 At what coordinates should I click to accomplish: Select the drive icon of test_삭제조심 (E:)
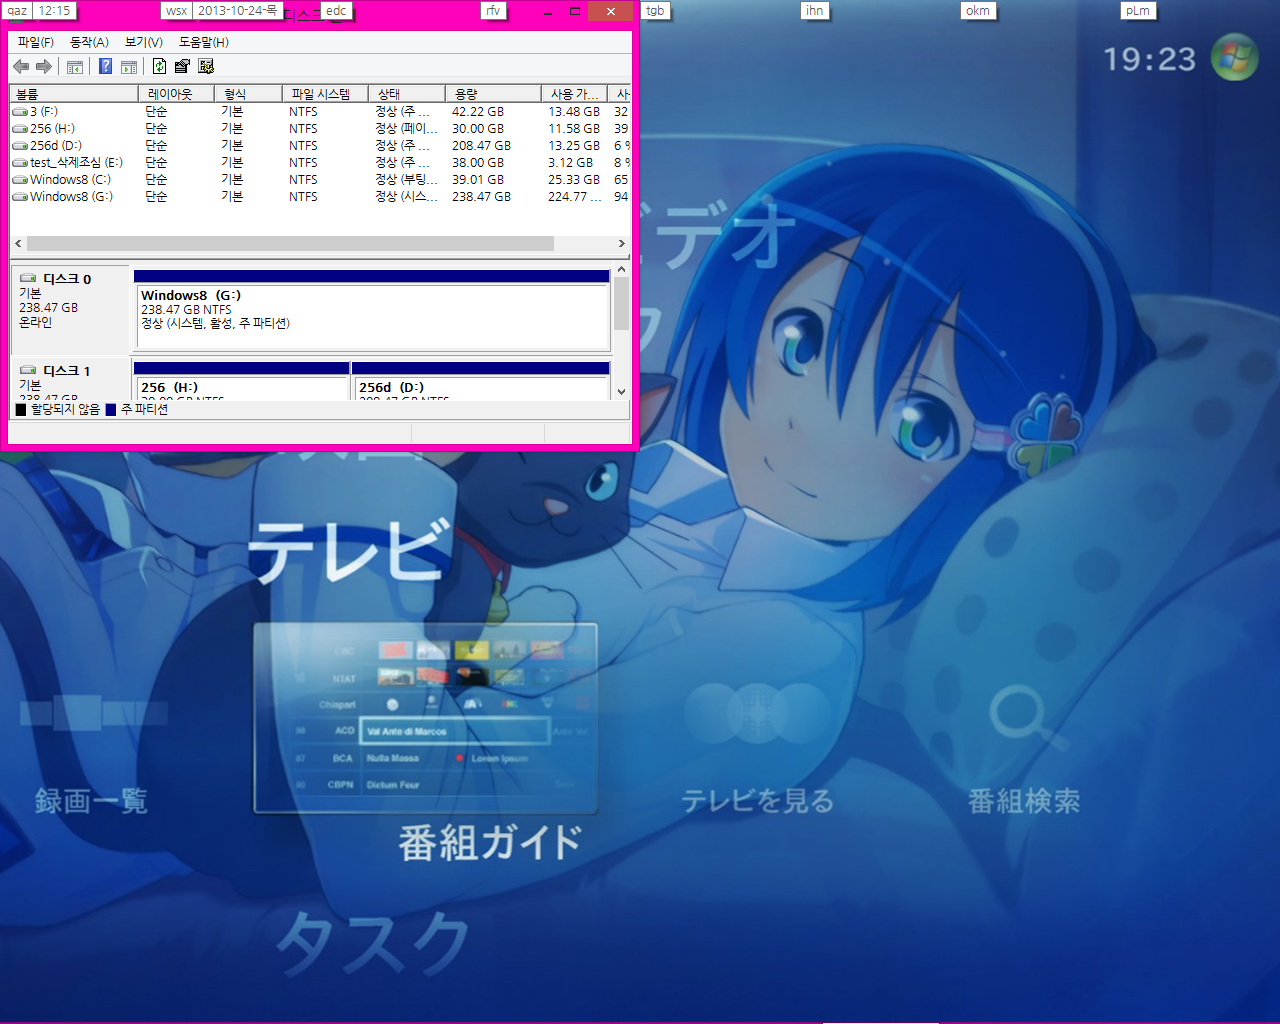tap(20, 163)
